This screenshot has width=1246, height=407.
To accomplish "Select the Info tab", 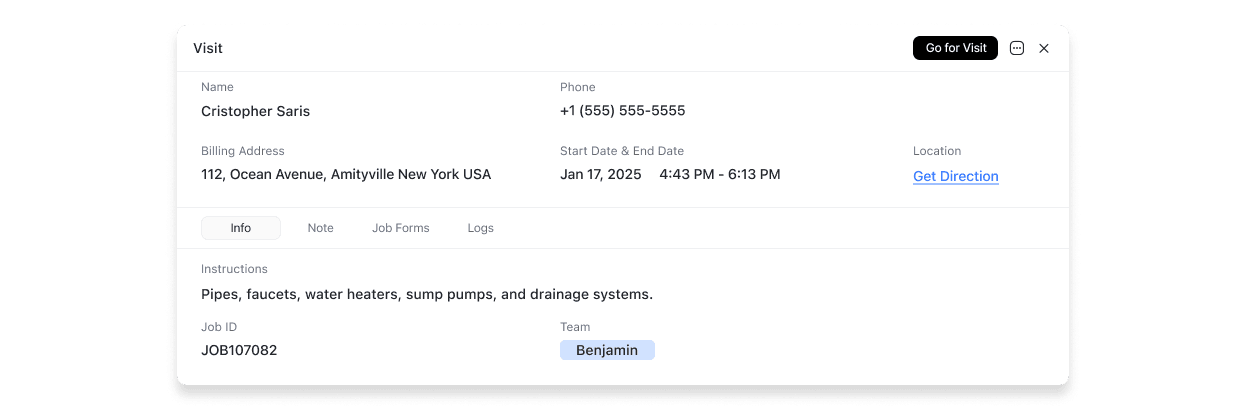I will pyautogui.click(x=241, y=228).
